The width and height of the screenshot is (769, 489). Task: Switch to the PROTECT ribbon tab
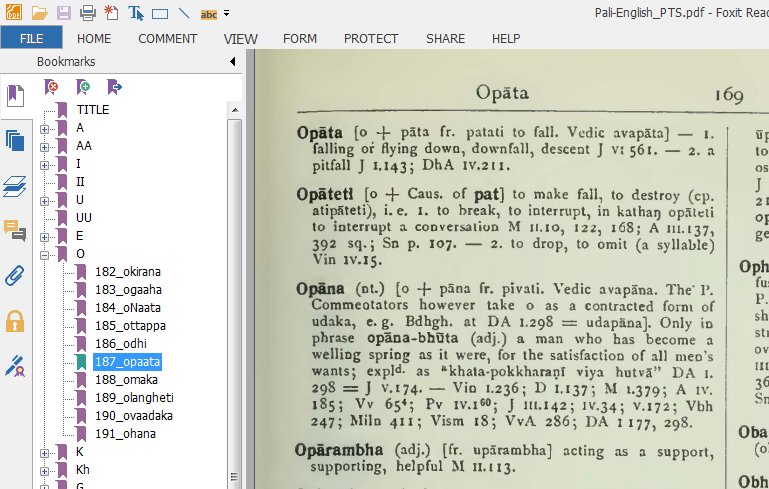371,39
